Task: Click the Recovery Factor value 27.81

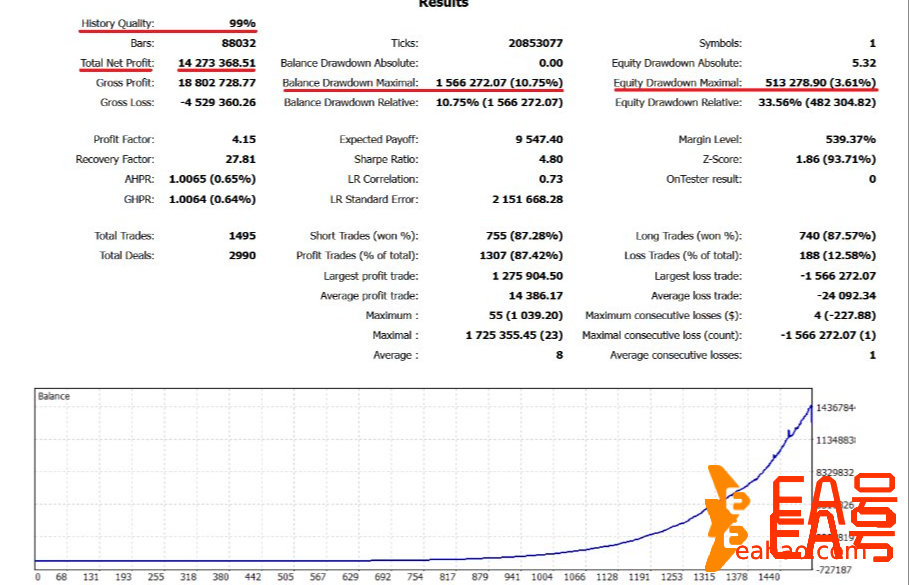Action: point(241,160)
